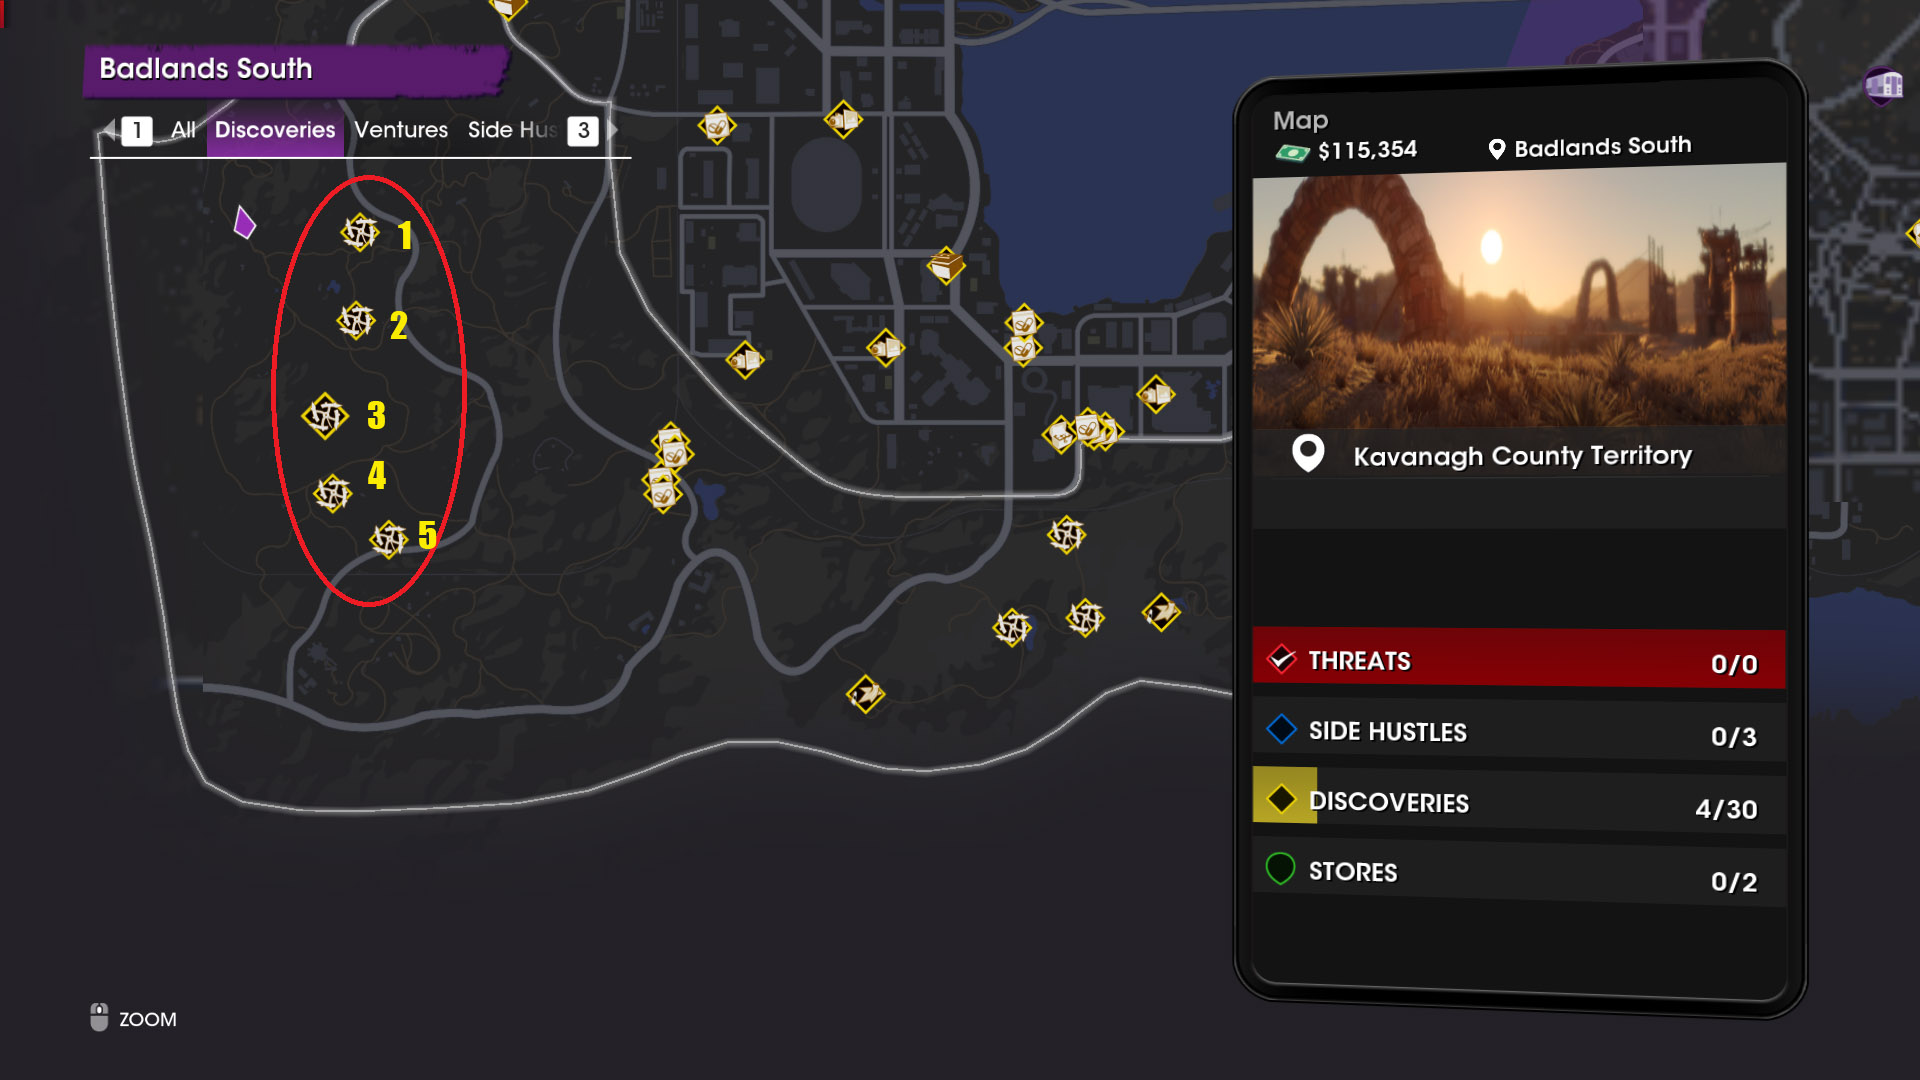Screen dimensions: 1920x1080
Task: Click the purple store building icon
Action: [x=1884, y=86]
